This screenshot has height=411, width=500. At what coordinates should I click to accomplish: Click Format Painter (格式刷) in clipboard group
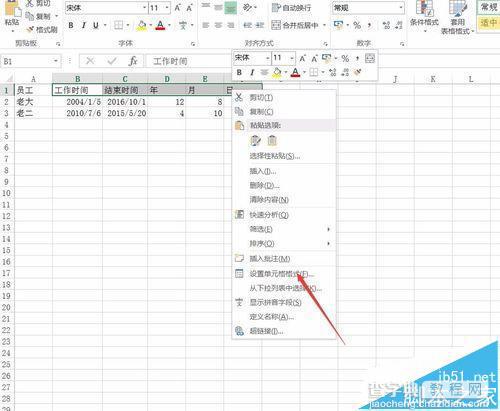(x=42, y=30)
